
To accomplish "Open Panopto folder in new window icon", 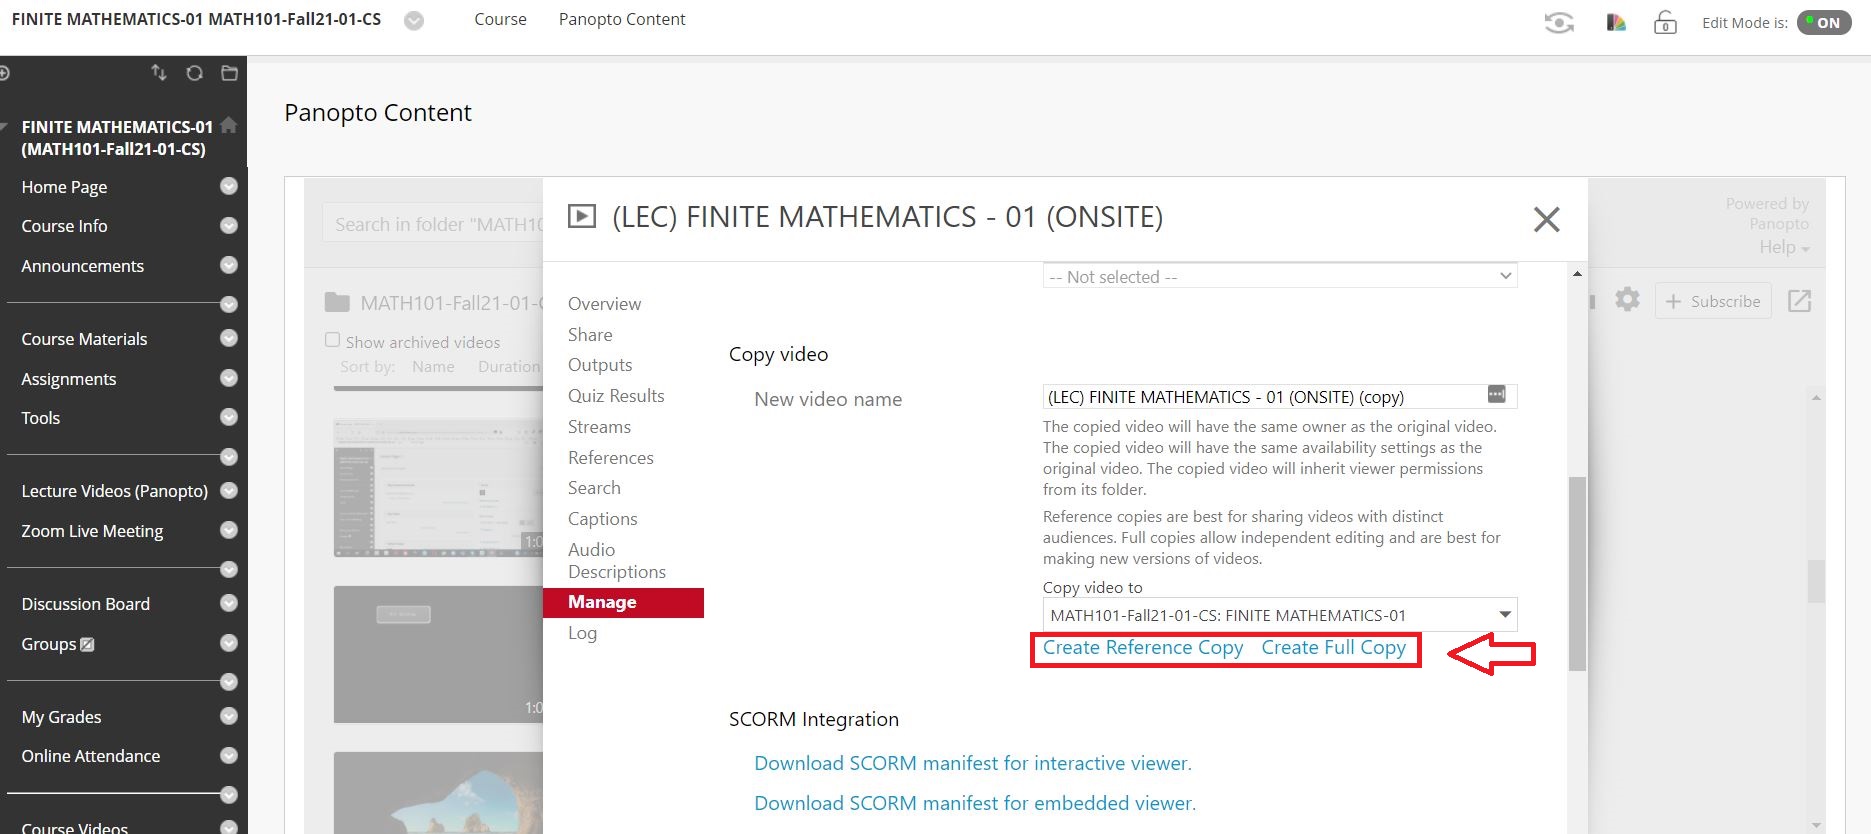I will (x=1799, y=301).
